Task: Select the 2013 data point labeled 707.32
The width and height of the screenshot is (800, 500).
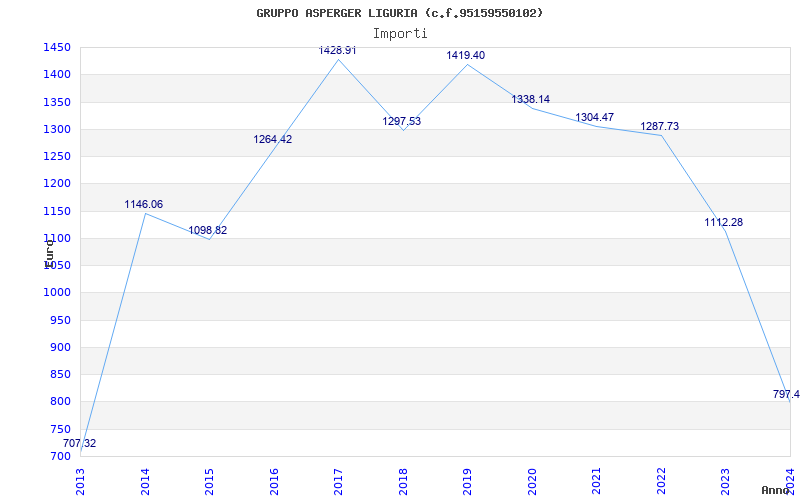Action: pyautogui.click(x=80, y=443)
